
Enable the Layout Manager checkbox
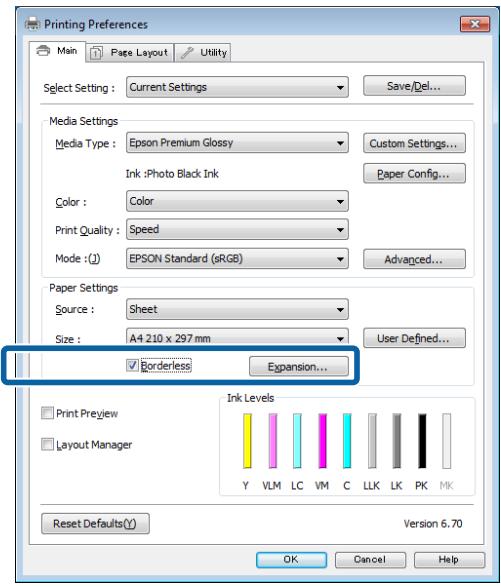pyautogui.click(x=47, y=444)
